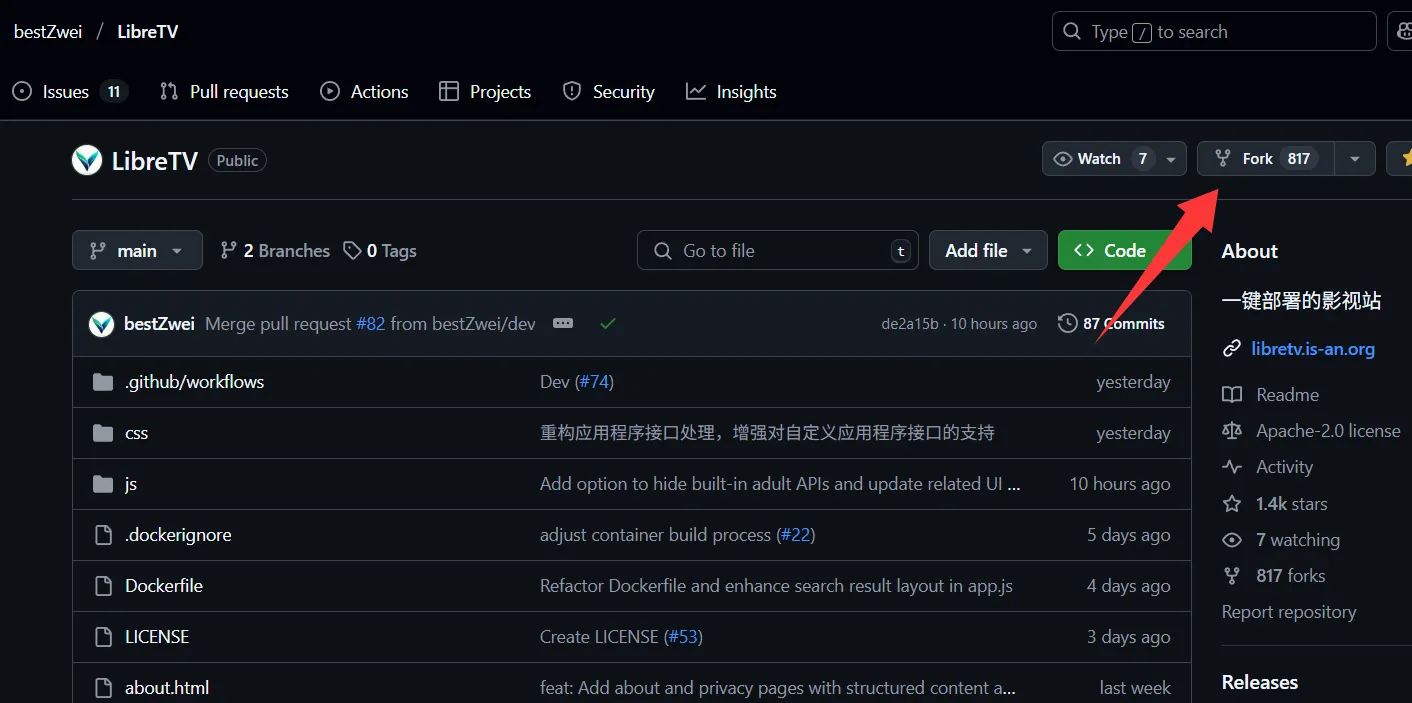The height and width of the screenshot is (703, 1412).
Task: Expand commit message ellipsis button
Action: coord(563,324)
